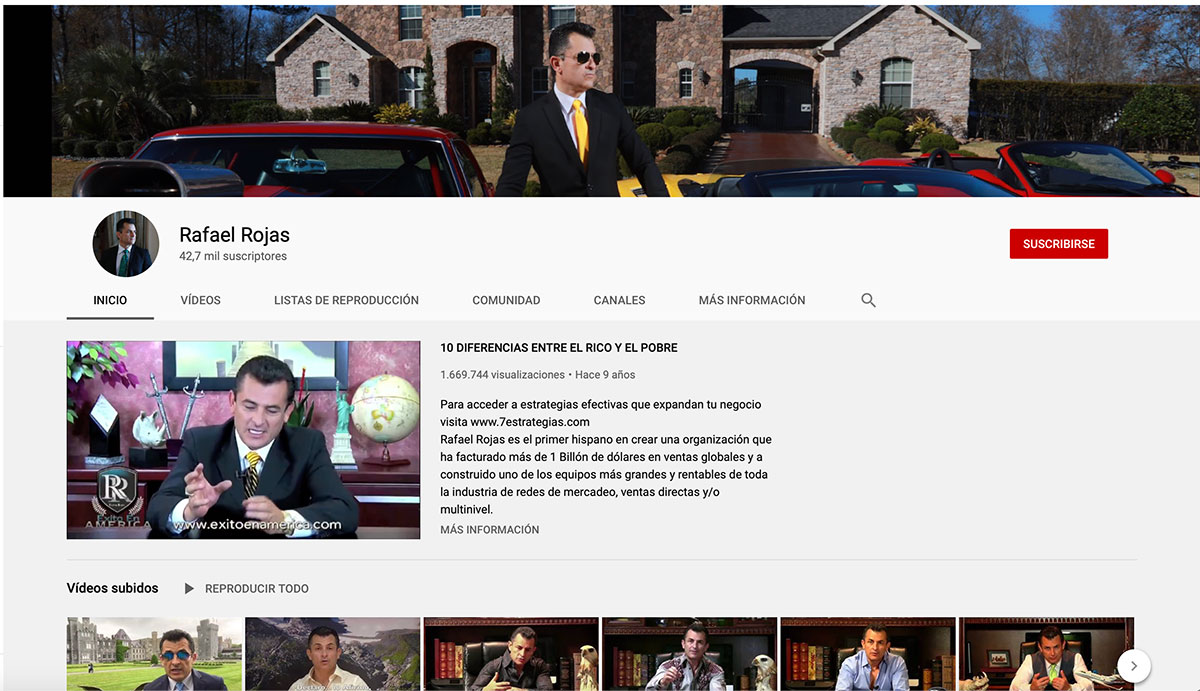The height and width of the screenshot is (691, 1200).
Task: Expand MÁS INFORMACIÓN under video description
Action: (x=489, y=530)
